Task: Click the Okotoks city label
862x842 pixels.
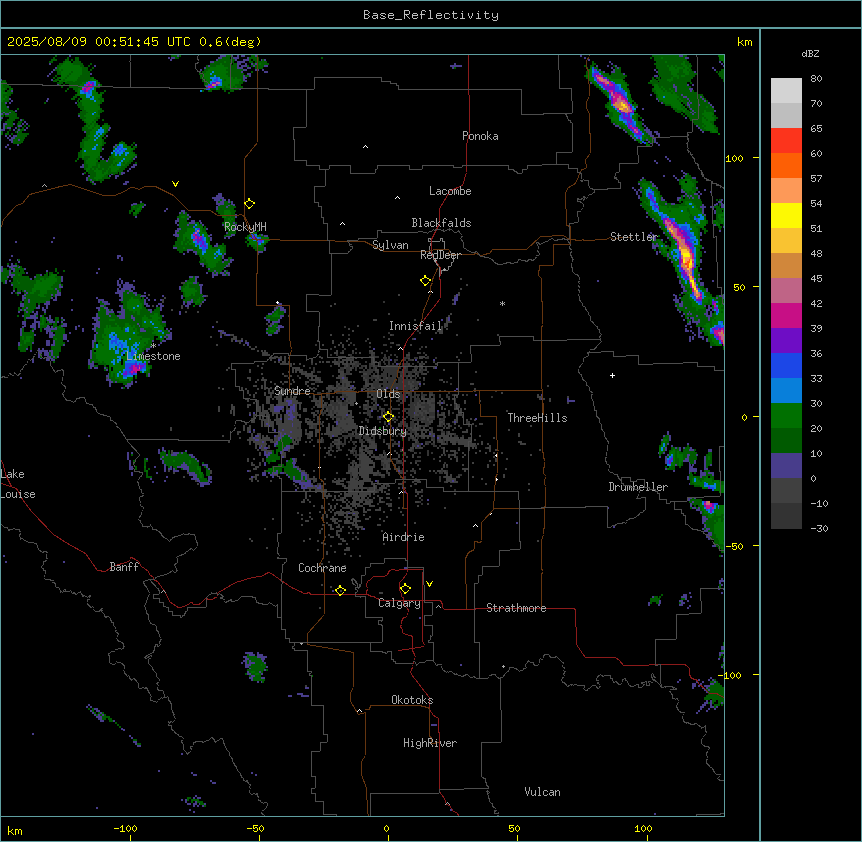Action: [412, 700]
